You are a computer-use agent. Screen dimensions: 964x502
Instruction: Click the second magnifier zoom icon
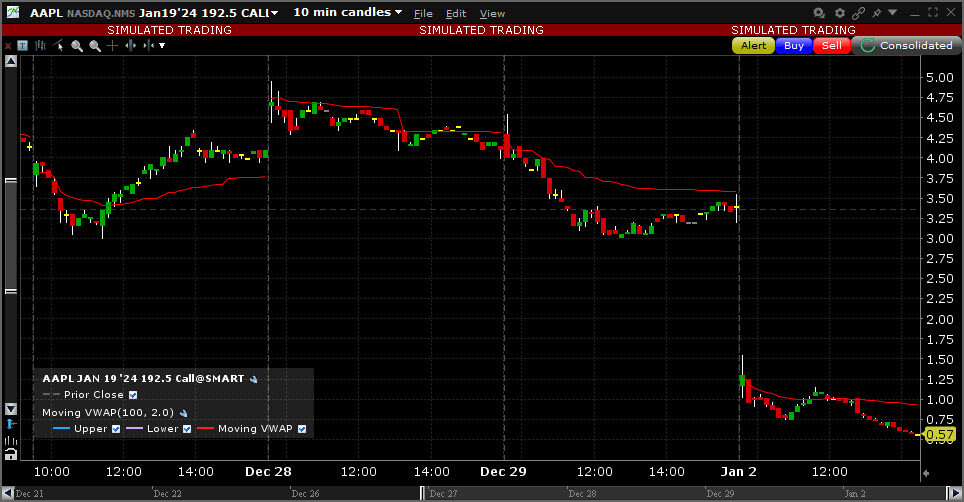click(95, 45)
